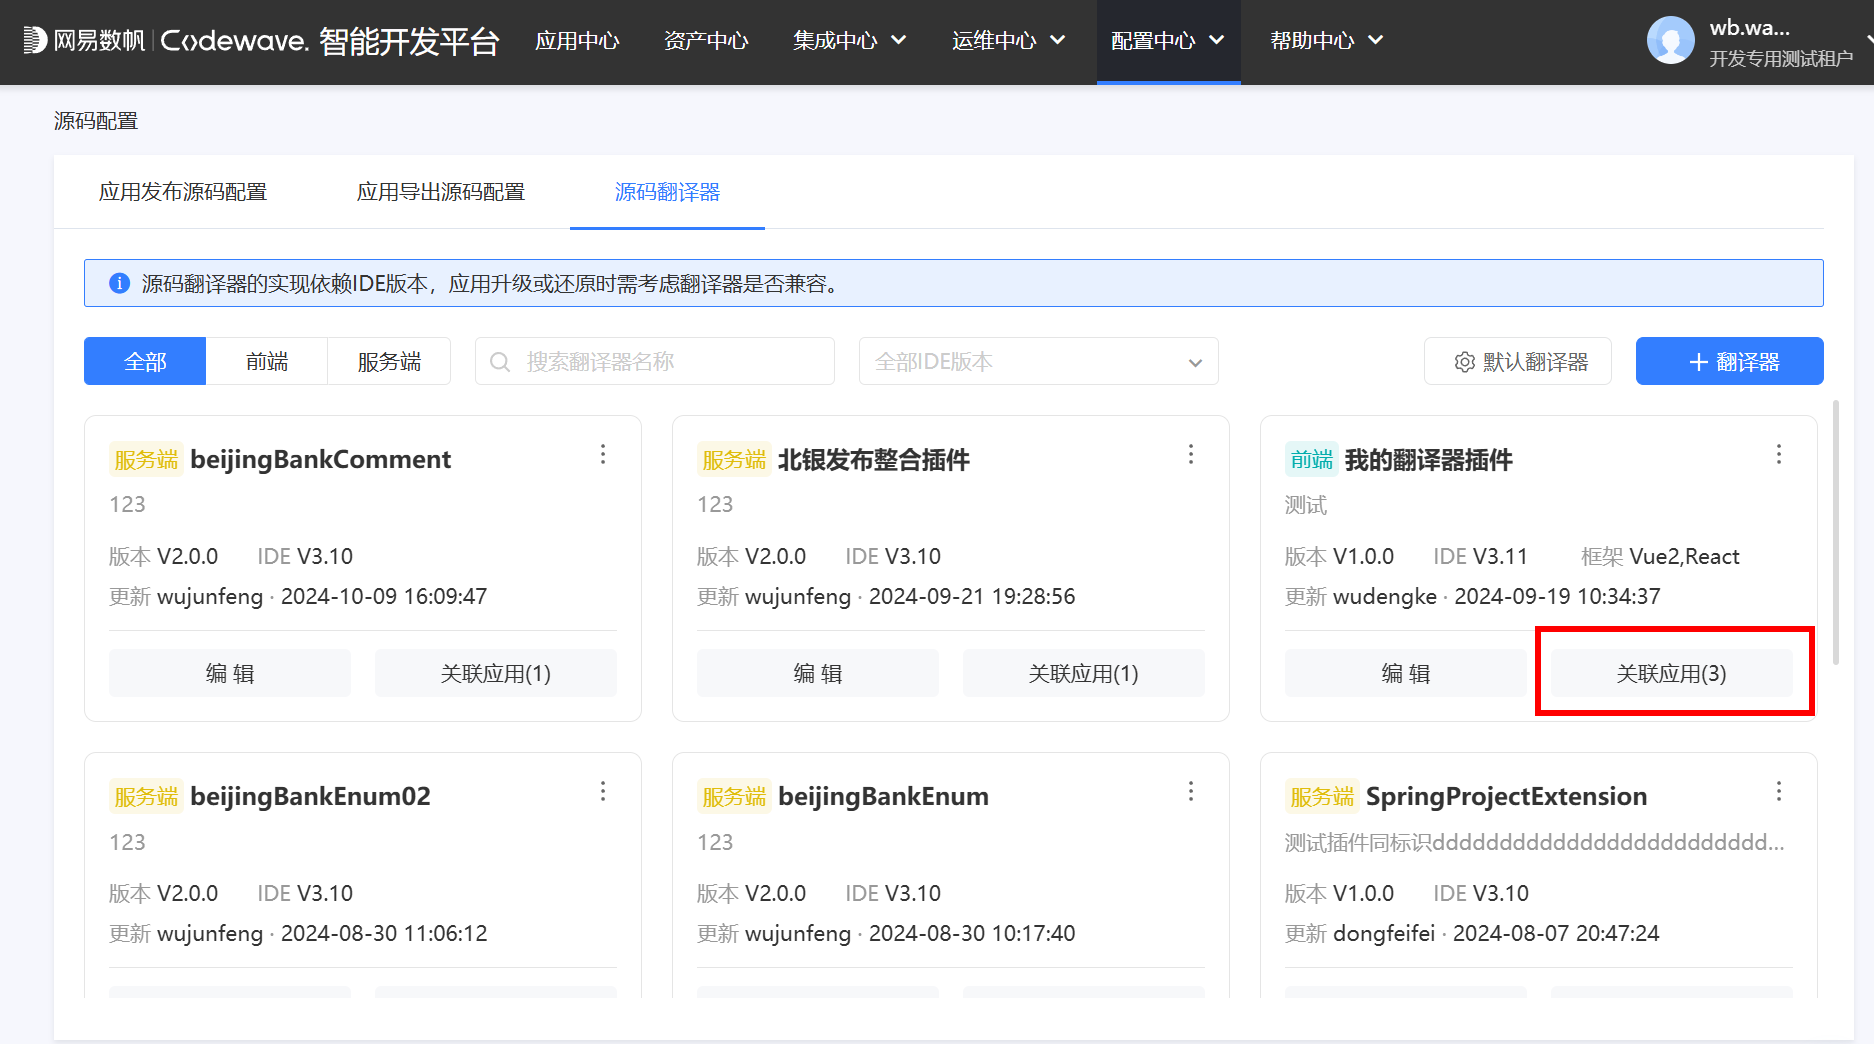Edit the 我的翻译器插件 translator
Viewport: 1874px width, 1044px height.
[x=1406, y=674]
